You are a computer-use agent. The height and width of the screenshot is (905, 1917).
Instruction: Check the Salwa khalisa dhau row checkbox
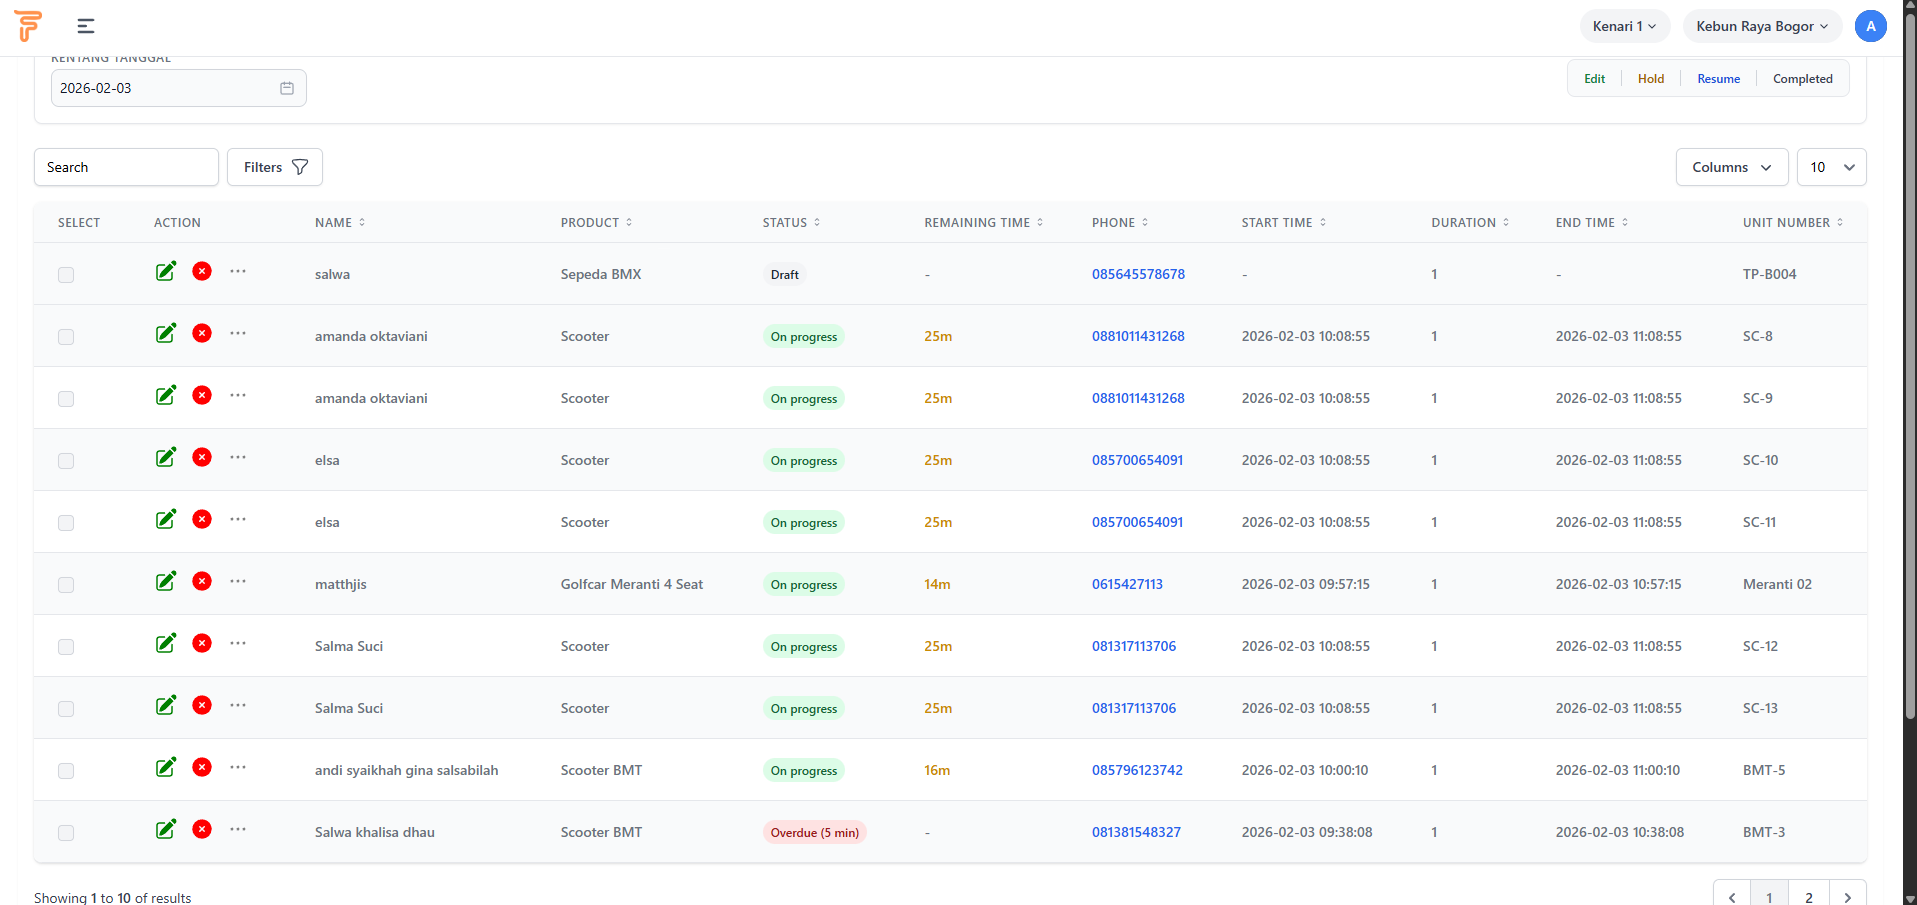66,833
